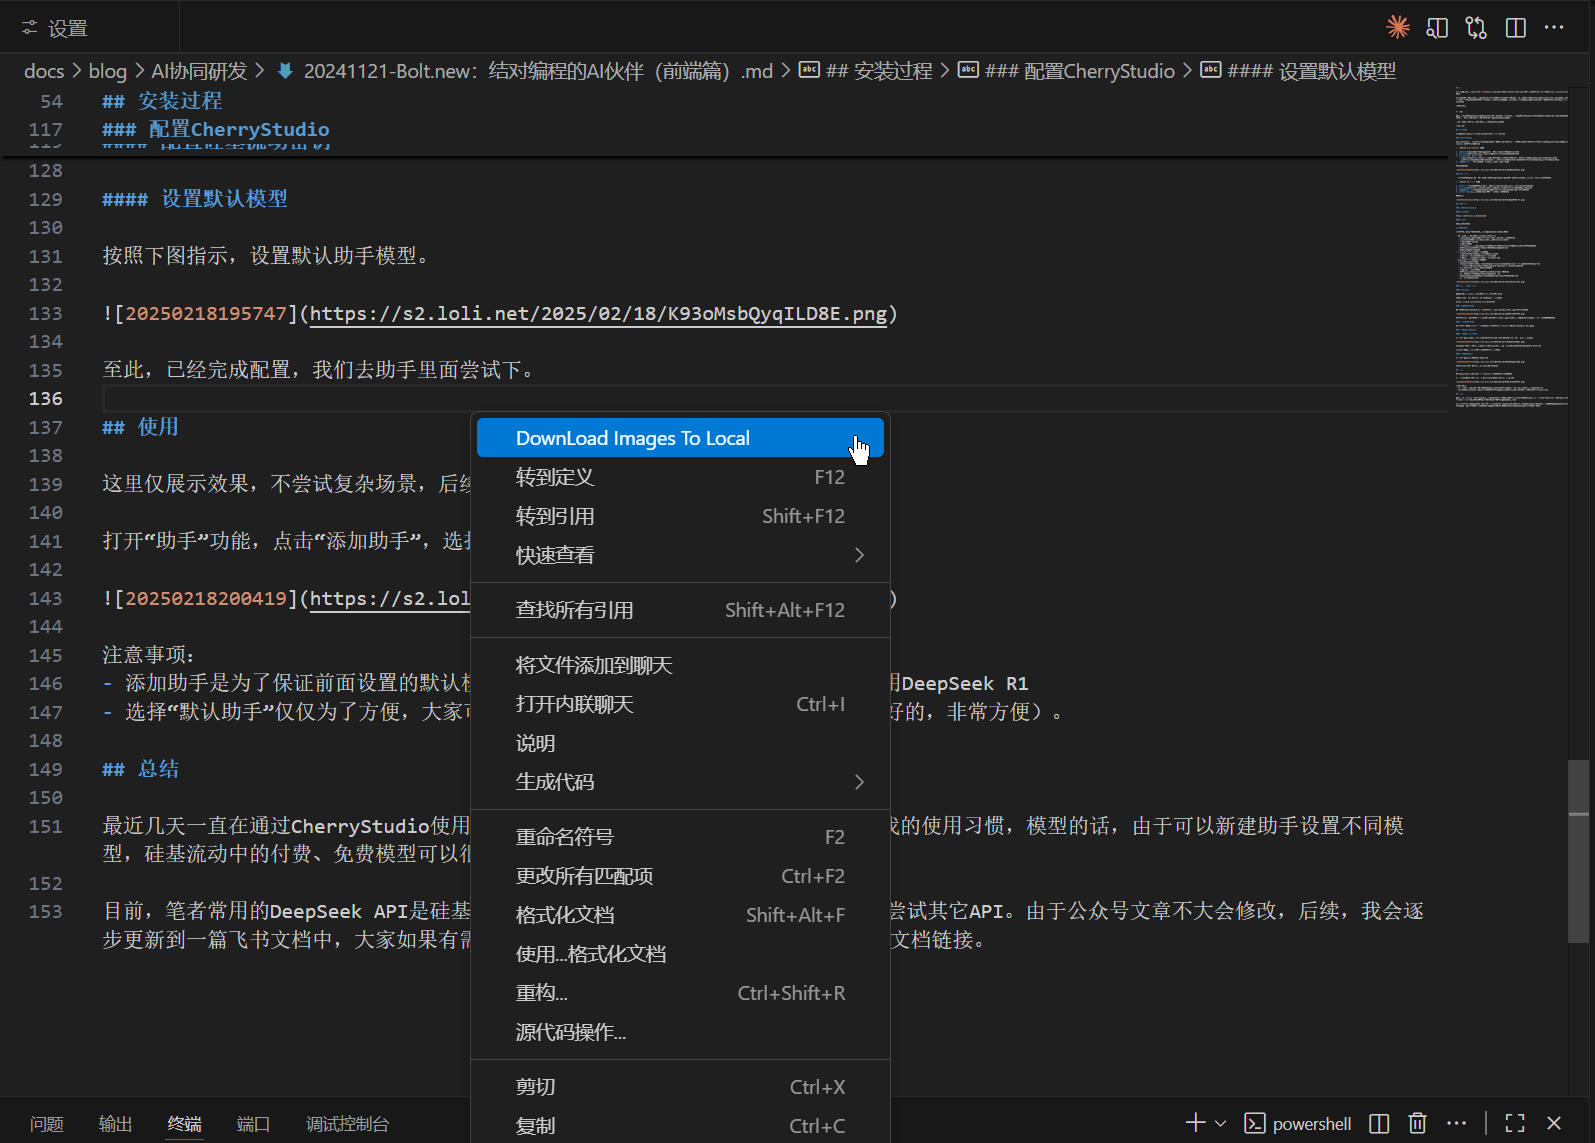The height and width of the screenshot is (1143, 1595).
Task: Choose 格式化文档 from the context menu
Action: point(565,915)
